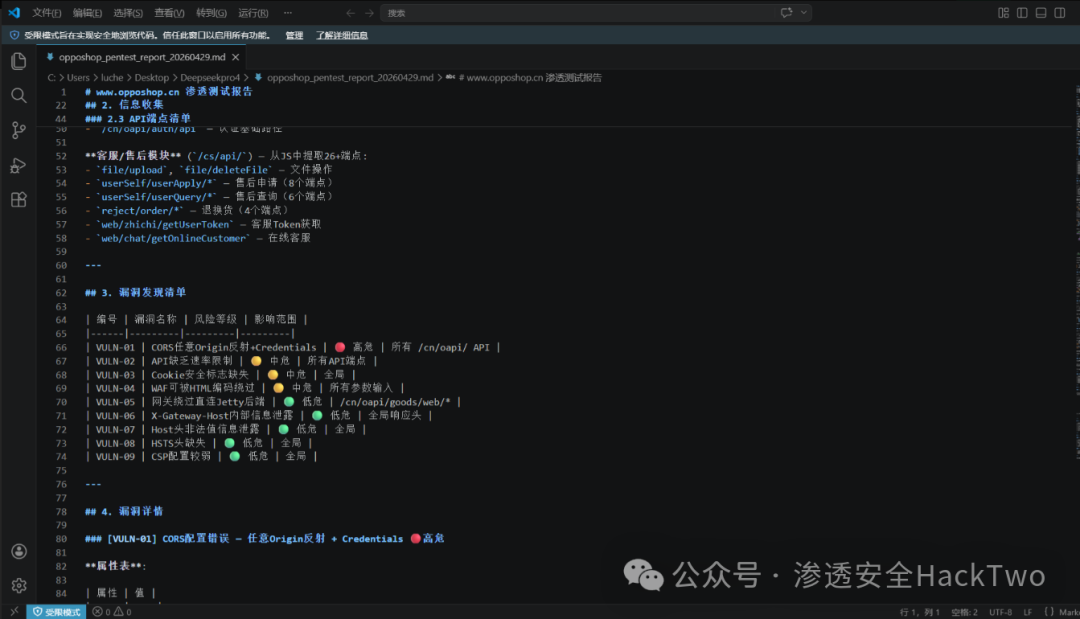
Task: Open the 转到(G) menu
Action: [211, 13]
